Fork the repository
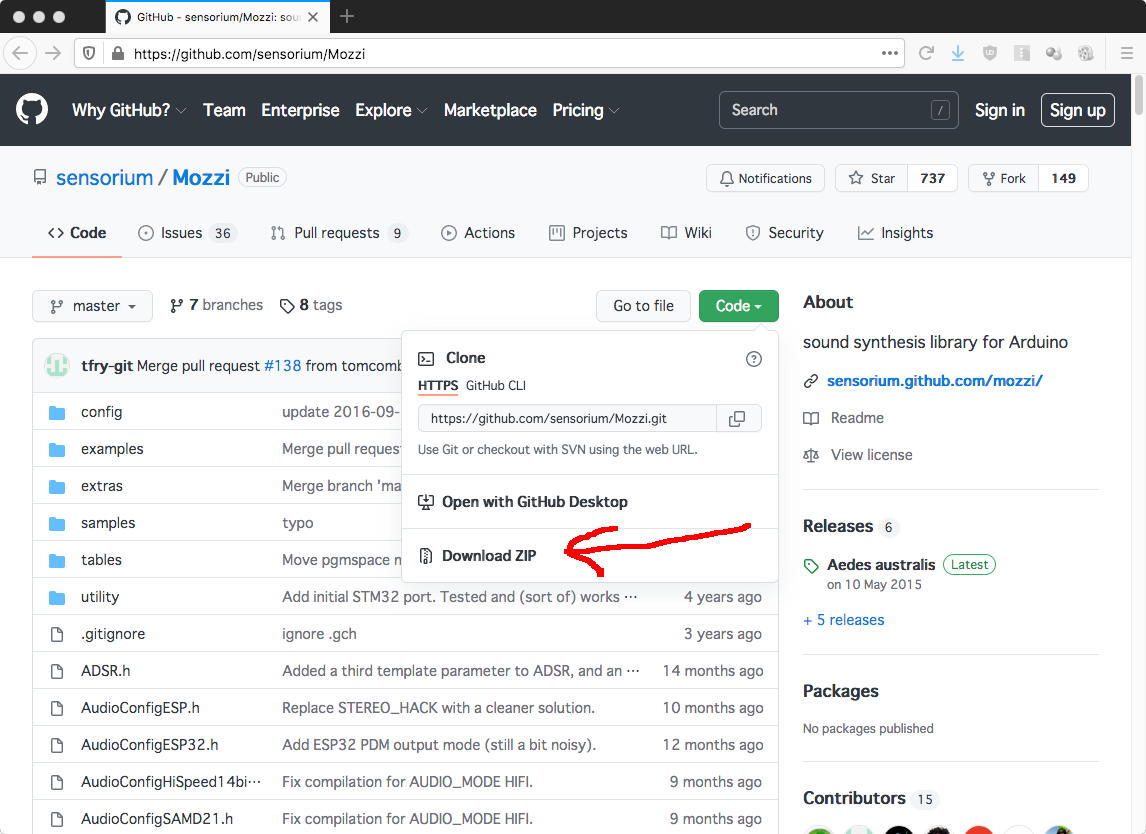The width and height of the screenshot is (1146, 834). pyautogui.click(x=1003, y=178)
